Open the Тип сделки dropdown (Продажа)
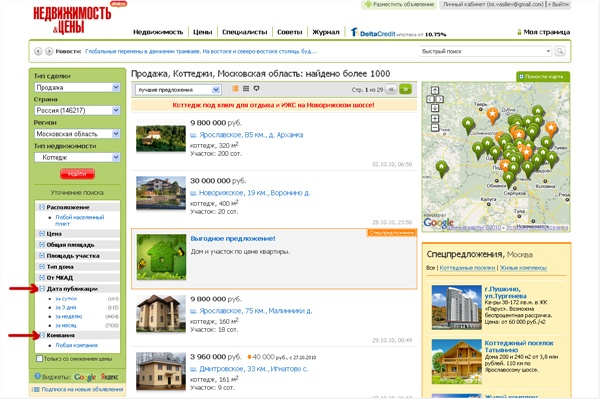 click(77, 88)
